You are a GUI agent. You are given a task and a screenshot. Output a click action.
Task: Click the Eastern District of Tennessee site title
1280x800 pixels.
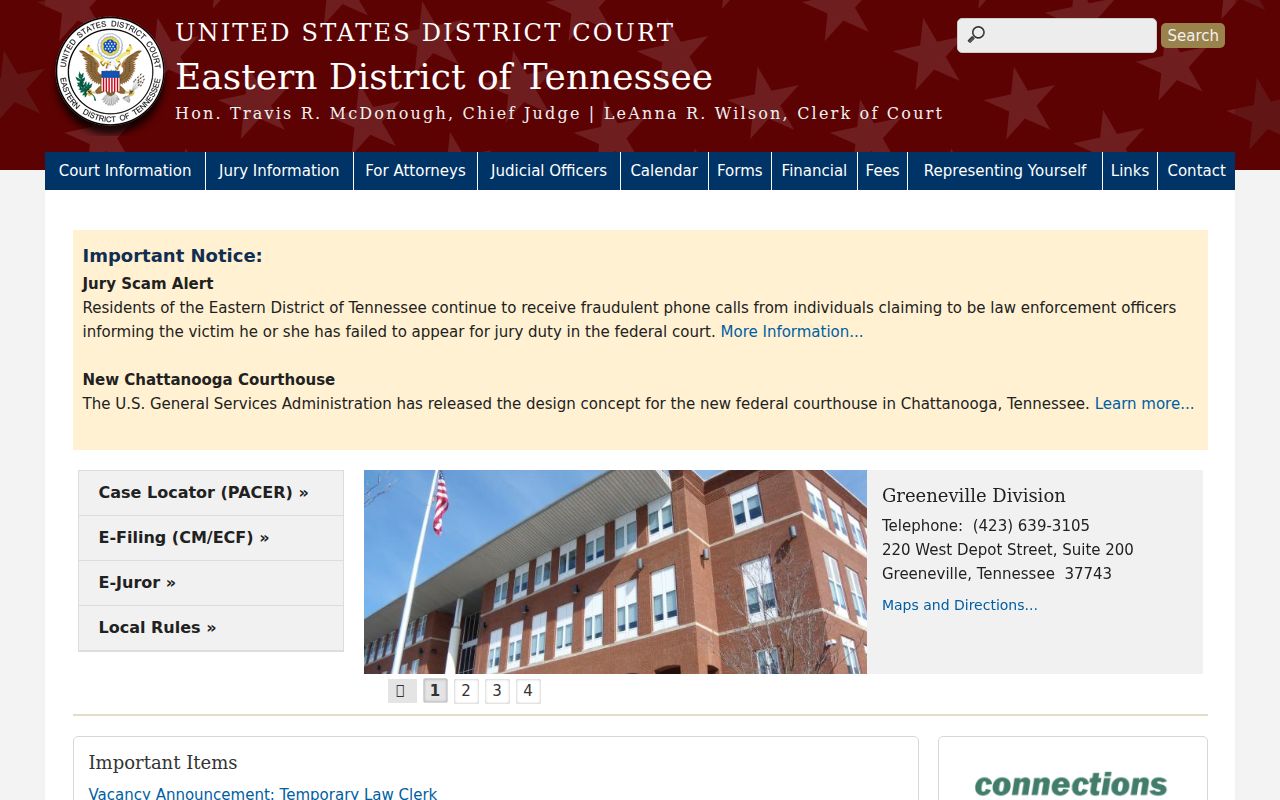pos(444,77)
